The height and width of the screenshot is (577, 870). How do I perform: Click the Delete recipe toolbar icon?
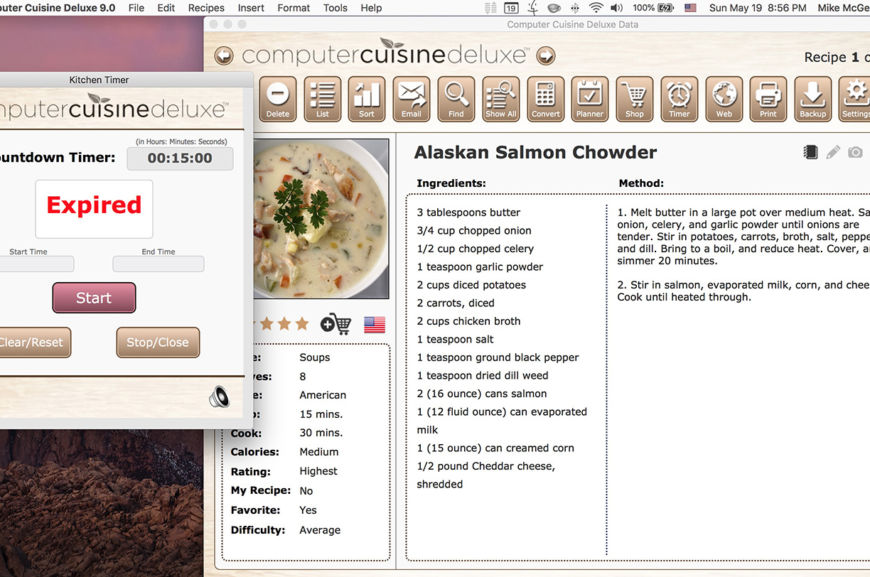point(277,99)
